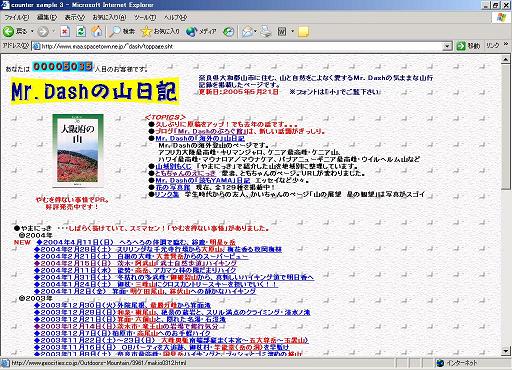Open the 2004年2月21日(土) diary entry
Screen dimensions: 512x370
[x=141, y=256]
